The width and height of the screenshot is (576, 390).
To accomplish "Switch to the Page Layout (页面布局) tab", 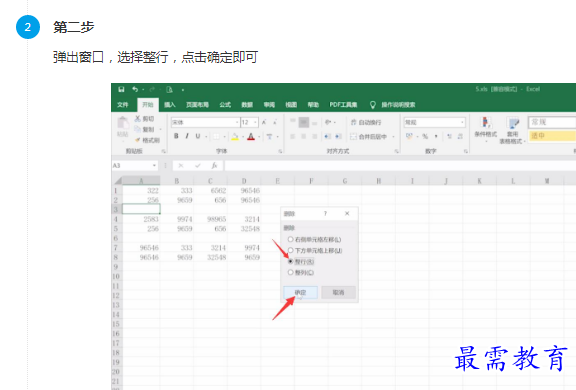I will click(197, 105).
